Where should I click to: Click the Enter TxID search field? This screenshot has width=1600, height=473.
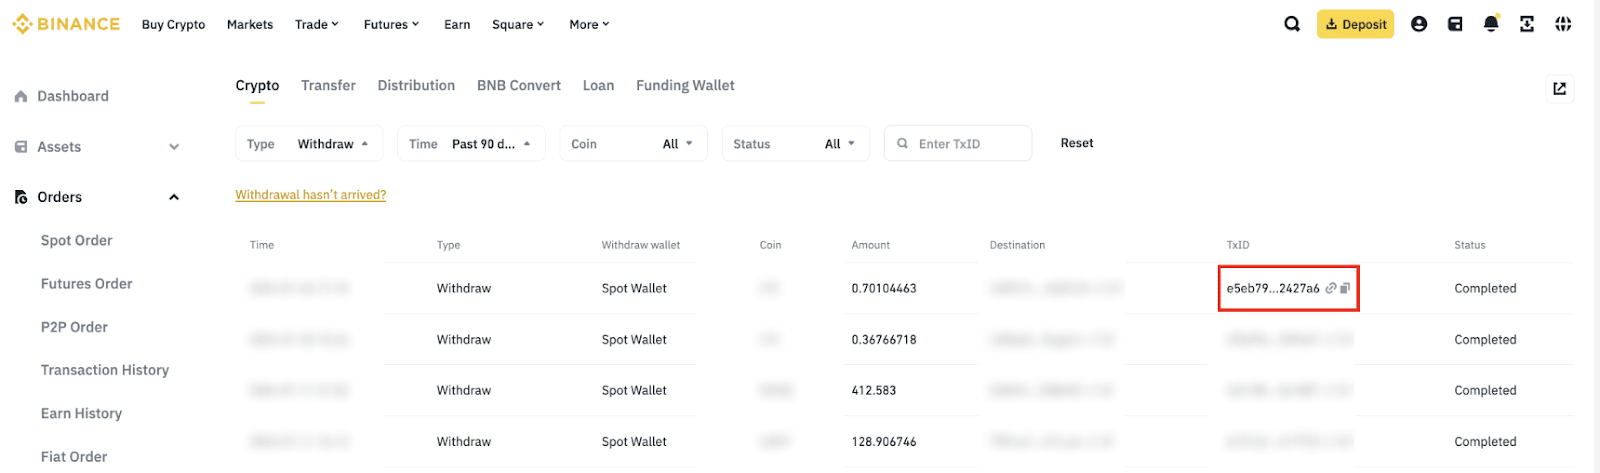(x=965, y=144)
